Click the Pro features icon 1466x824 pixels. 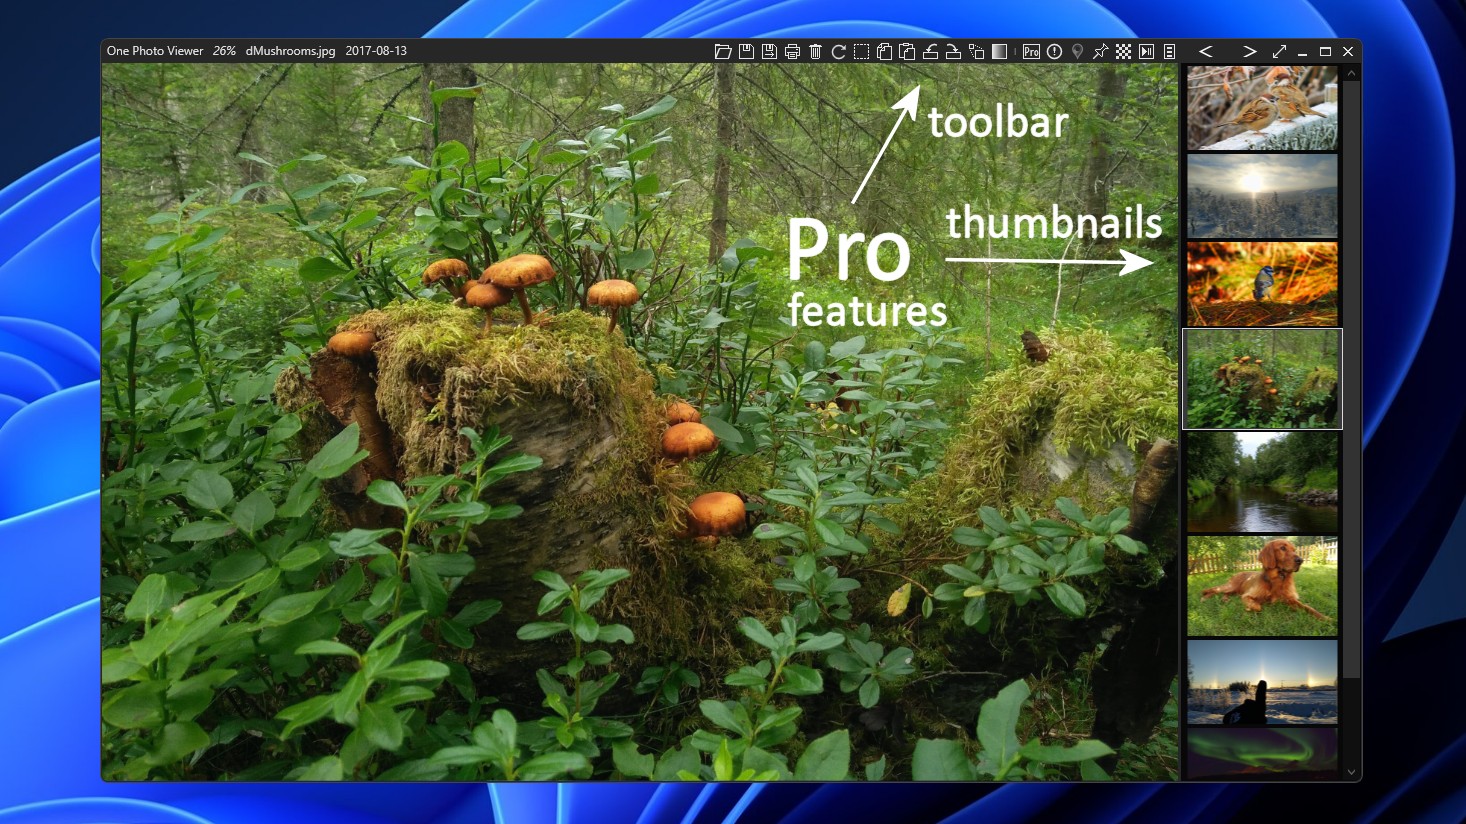point(1031,52)
